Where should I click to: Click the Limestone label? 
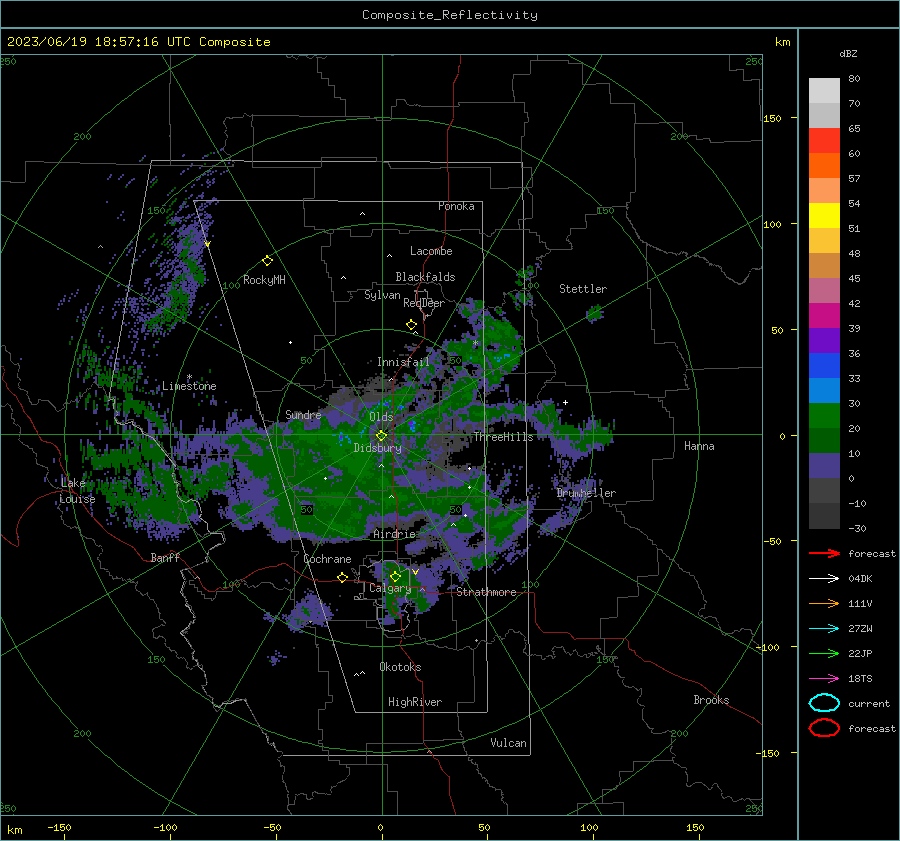click(x=189, y=386)
